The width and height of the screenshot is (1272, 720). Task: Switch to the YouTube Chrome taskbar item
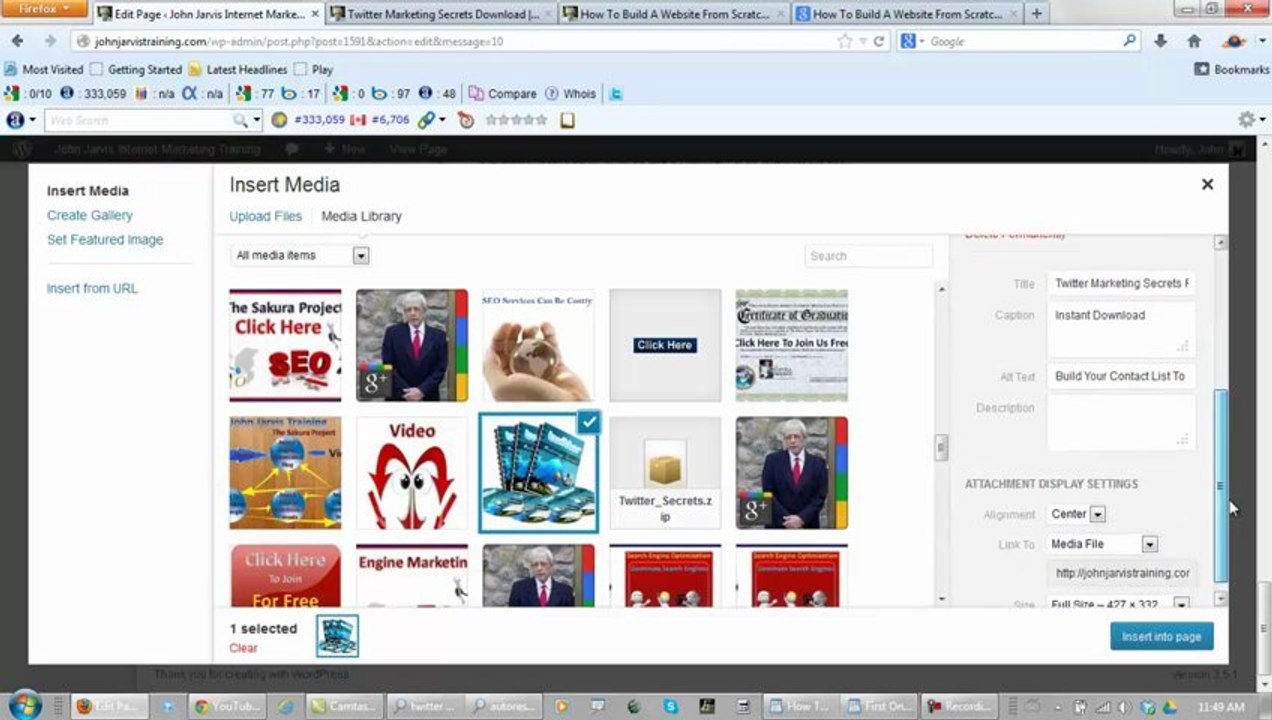coord(224,706)
